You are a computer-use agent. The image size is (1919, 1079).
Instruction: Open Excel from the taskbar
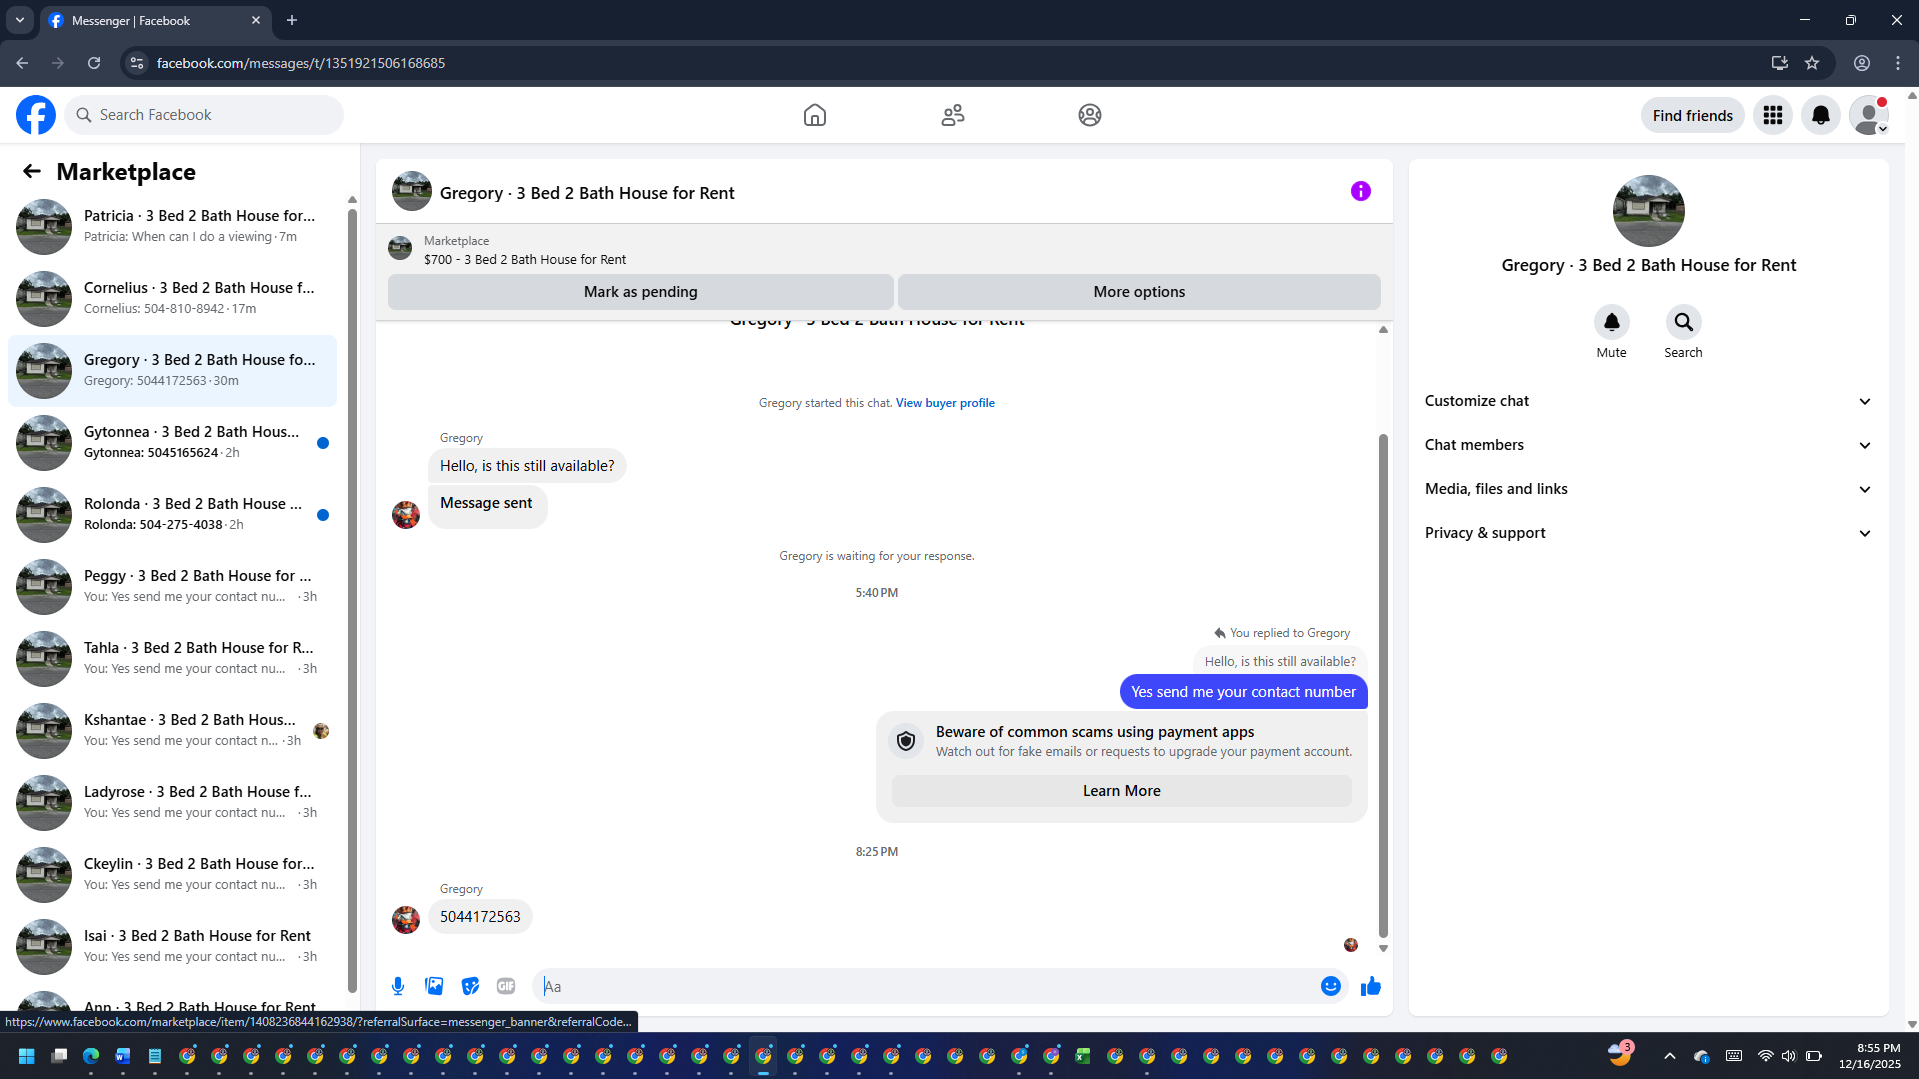click(x=1083, y=1056)
